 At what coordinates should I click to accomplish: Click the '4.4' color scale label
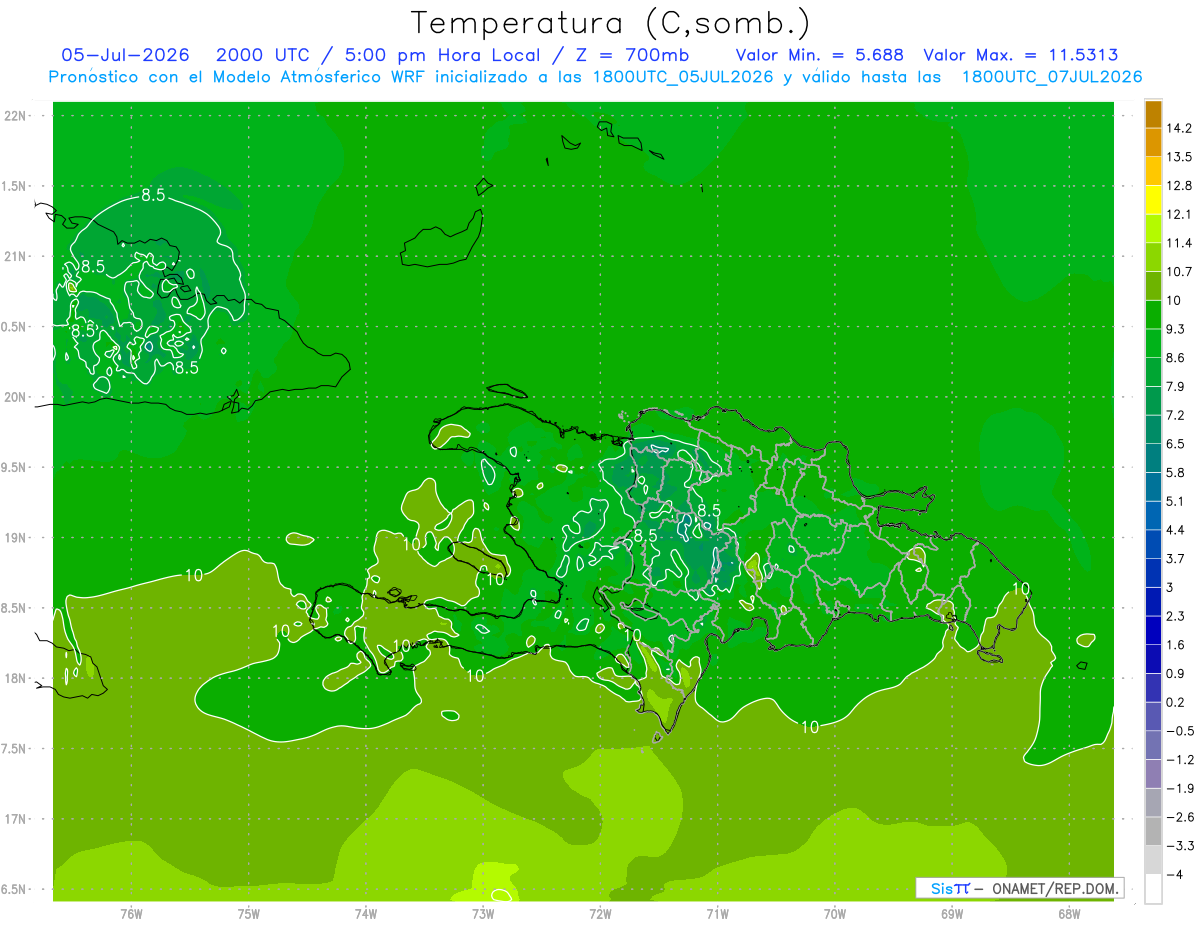[x=1175, y=530]
